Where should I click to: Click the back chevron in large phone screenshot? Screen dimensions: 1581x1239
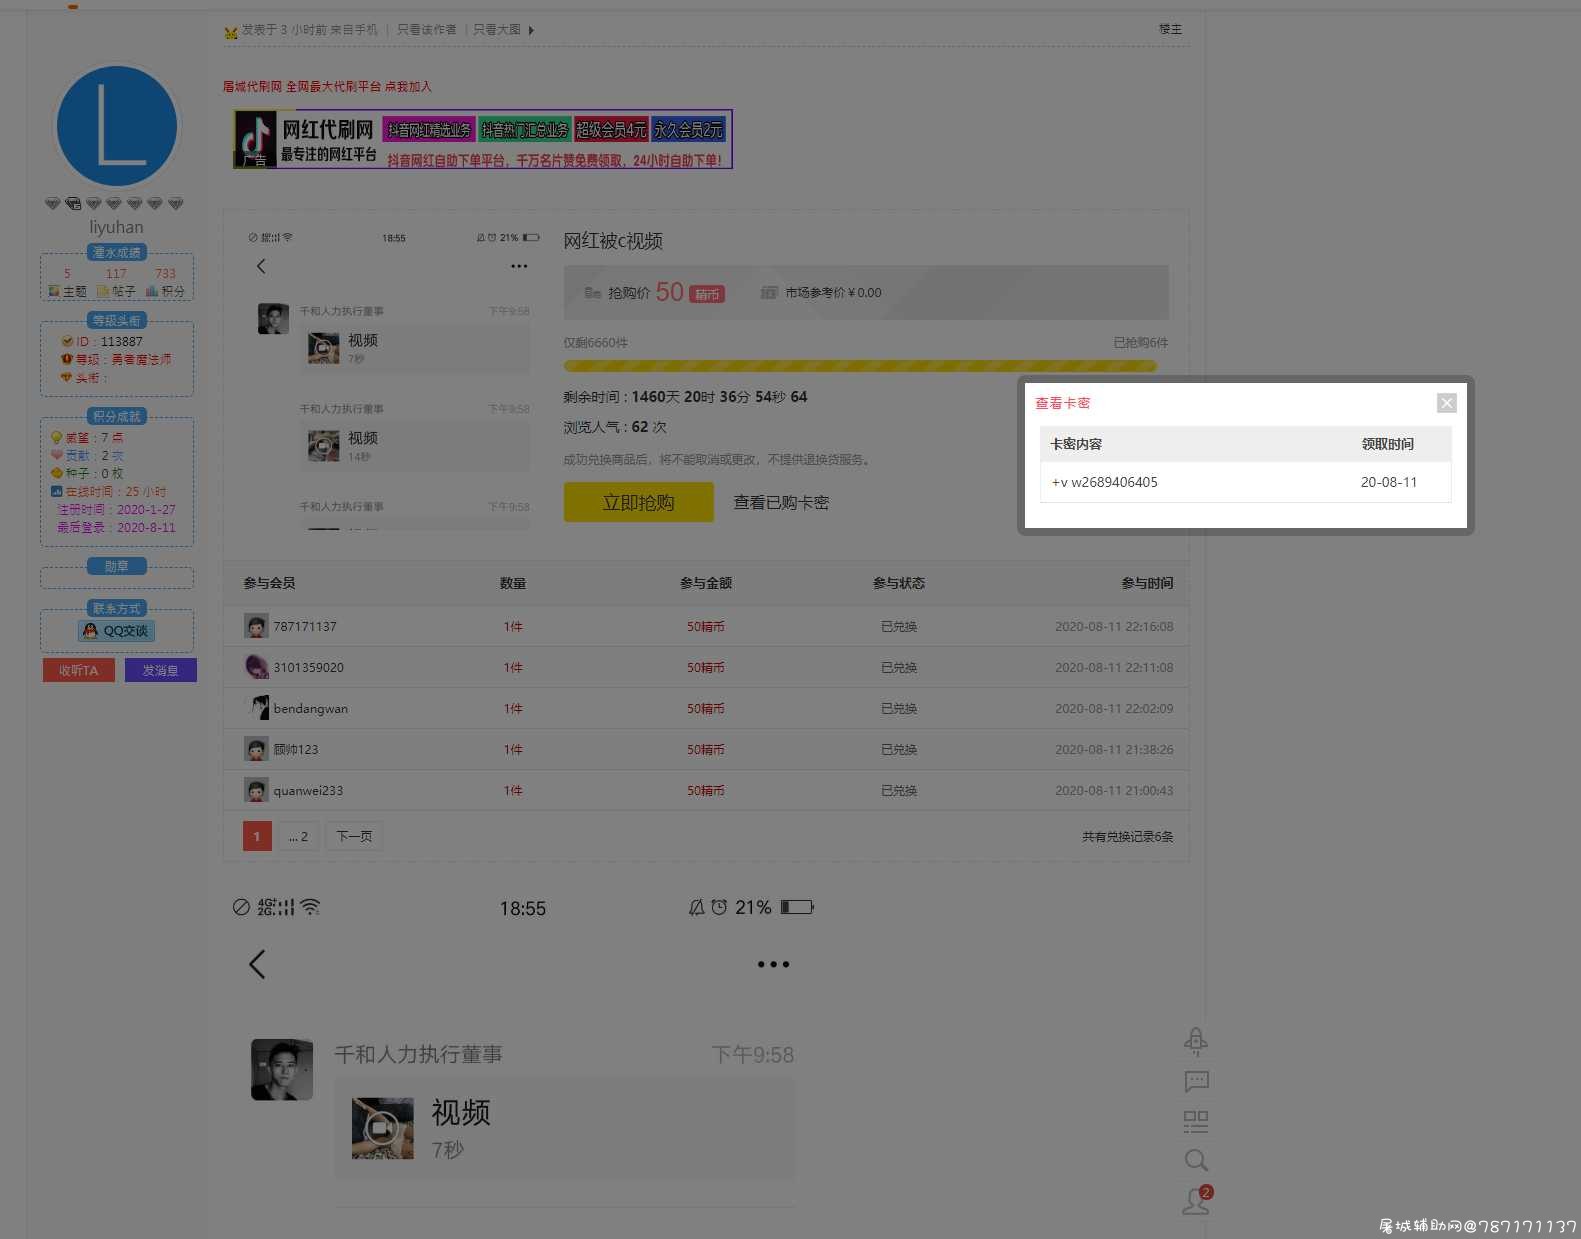click(257, 964)
